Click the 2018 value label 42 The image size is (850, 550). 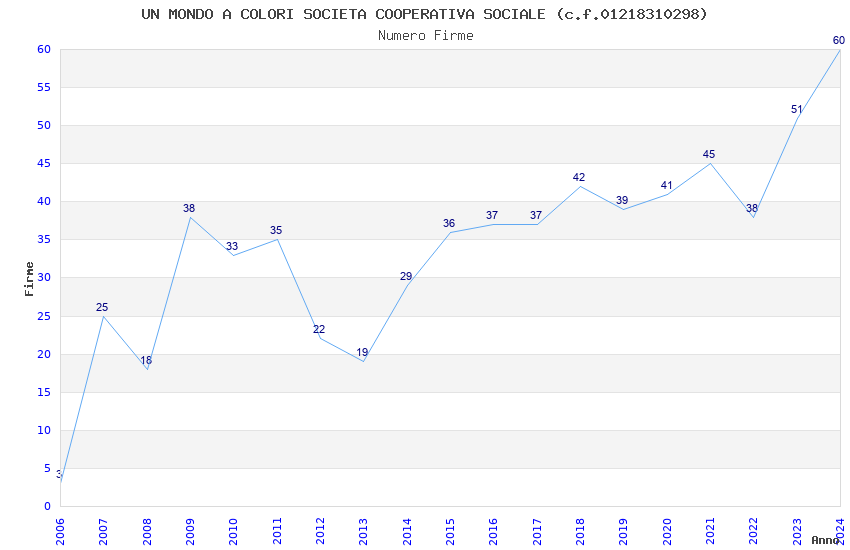[x=579, y=177]
